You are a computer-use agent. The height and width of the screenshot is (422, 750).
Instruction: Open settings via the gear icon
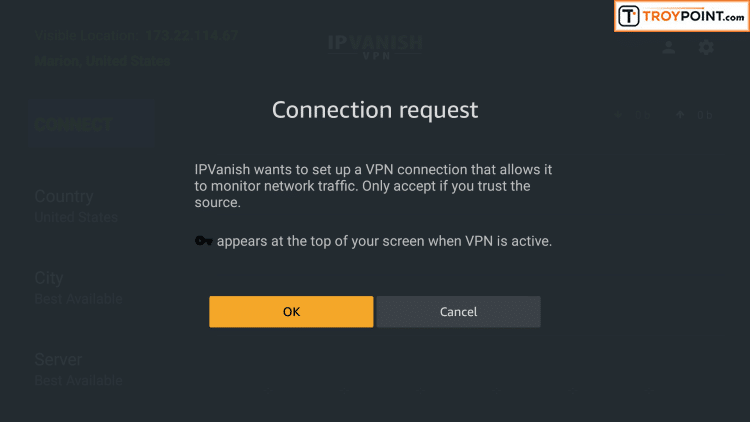click(706, 47)
